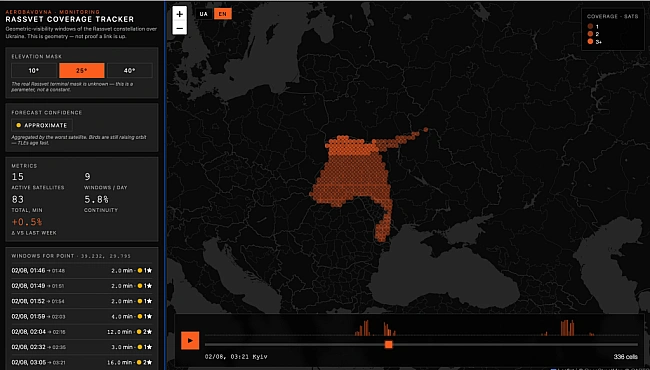Choose the 02/08 01:59 4.0 min window
Screen dimensions: 650x370
point(82,316)
